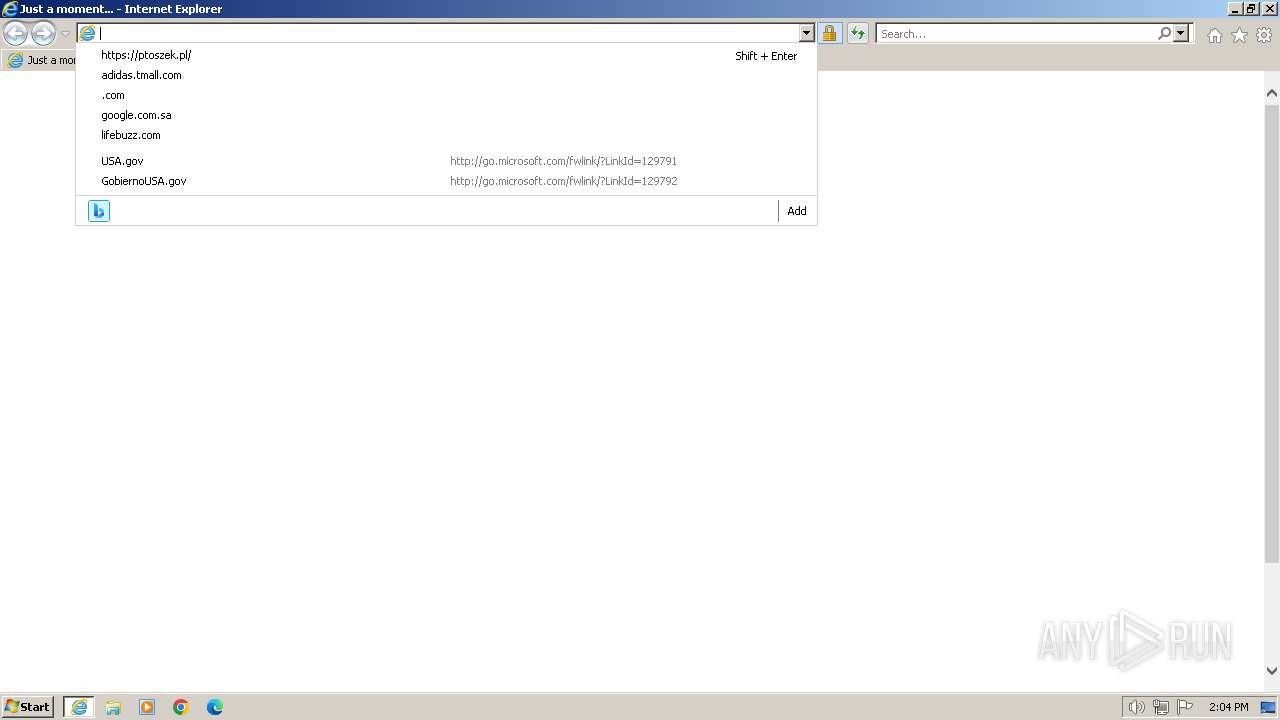The width and height of the screenshot is (1280, 720).
Task: Choose the .com suggestion
Action: (x=446, y=95)
